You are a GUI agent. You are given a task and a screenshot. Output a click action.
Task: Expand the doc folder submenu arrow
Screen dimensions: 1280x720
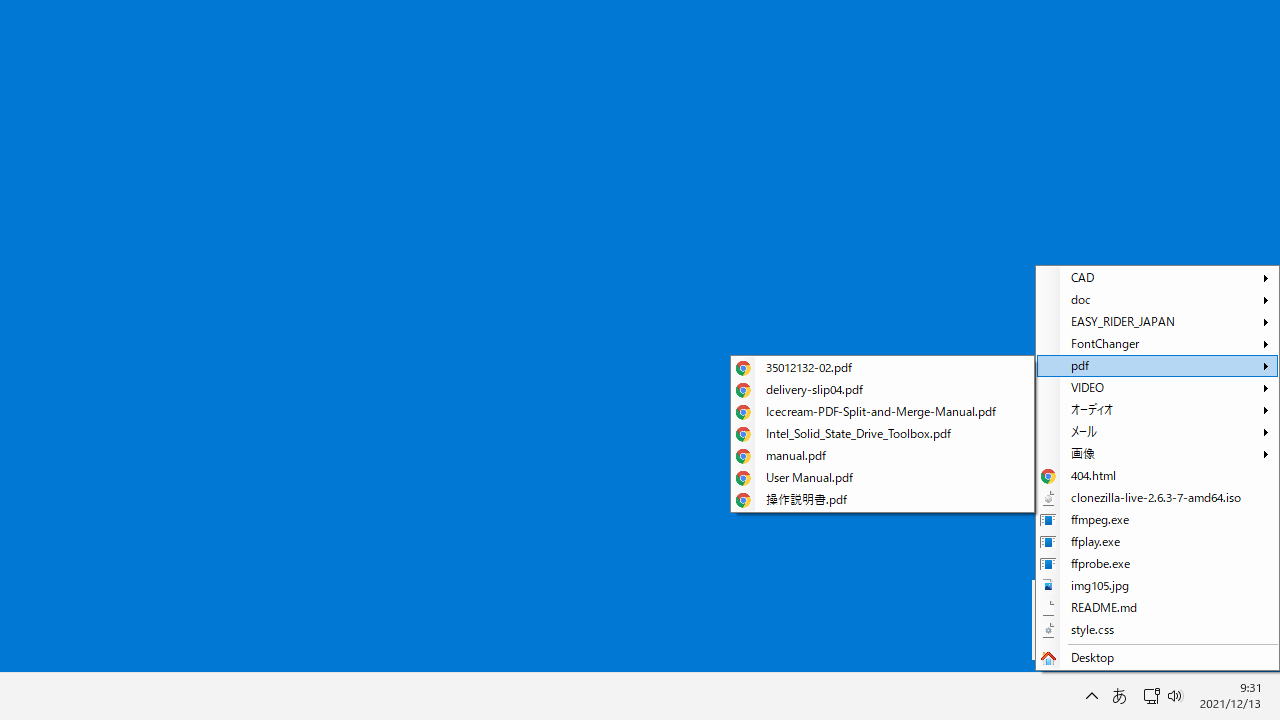1266,300
